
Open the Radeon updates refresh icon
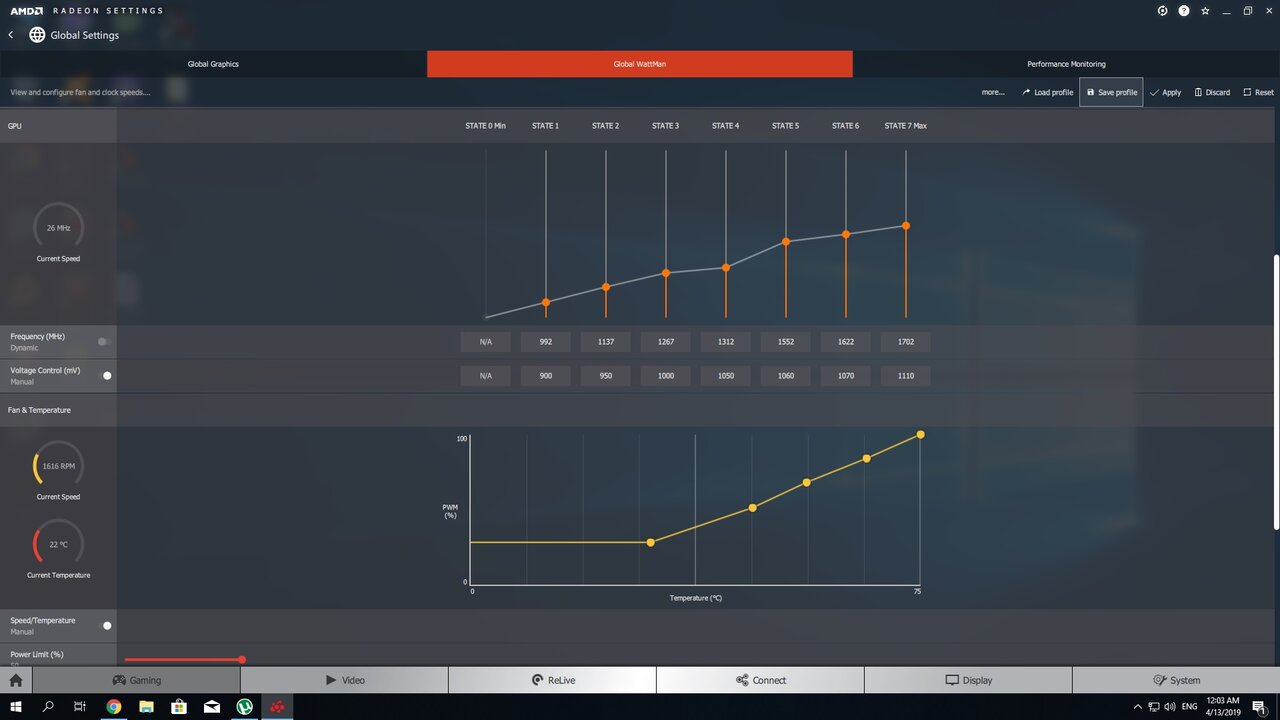(1163, 11)
